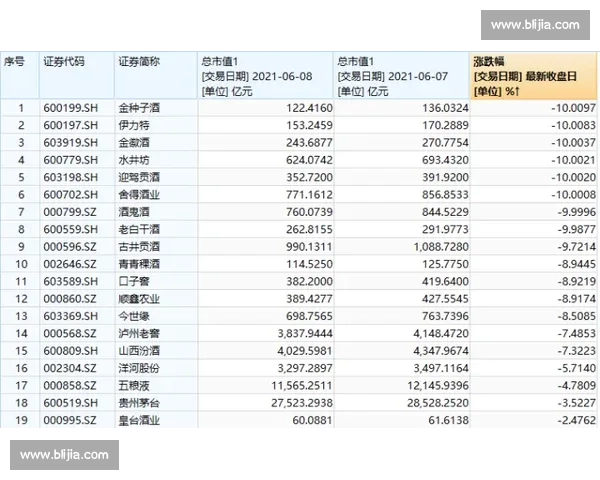This screenshot has width=600, height=480.
Task: Select stock code 603198.SH
Action: pos(70,177)
